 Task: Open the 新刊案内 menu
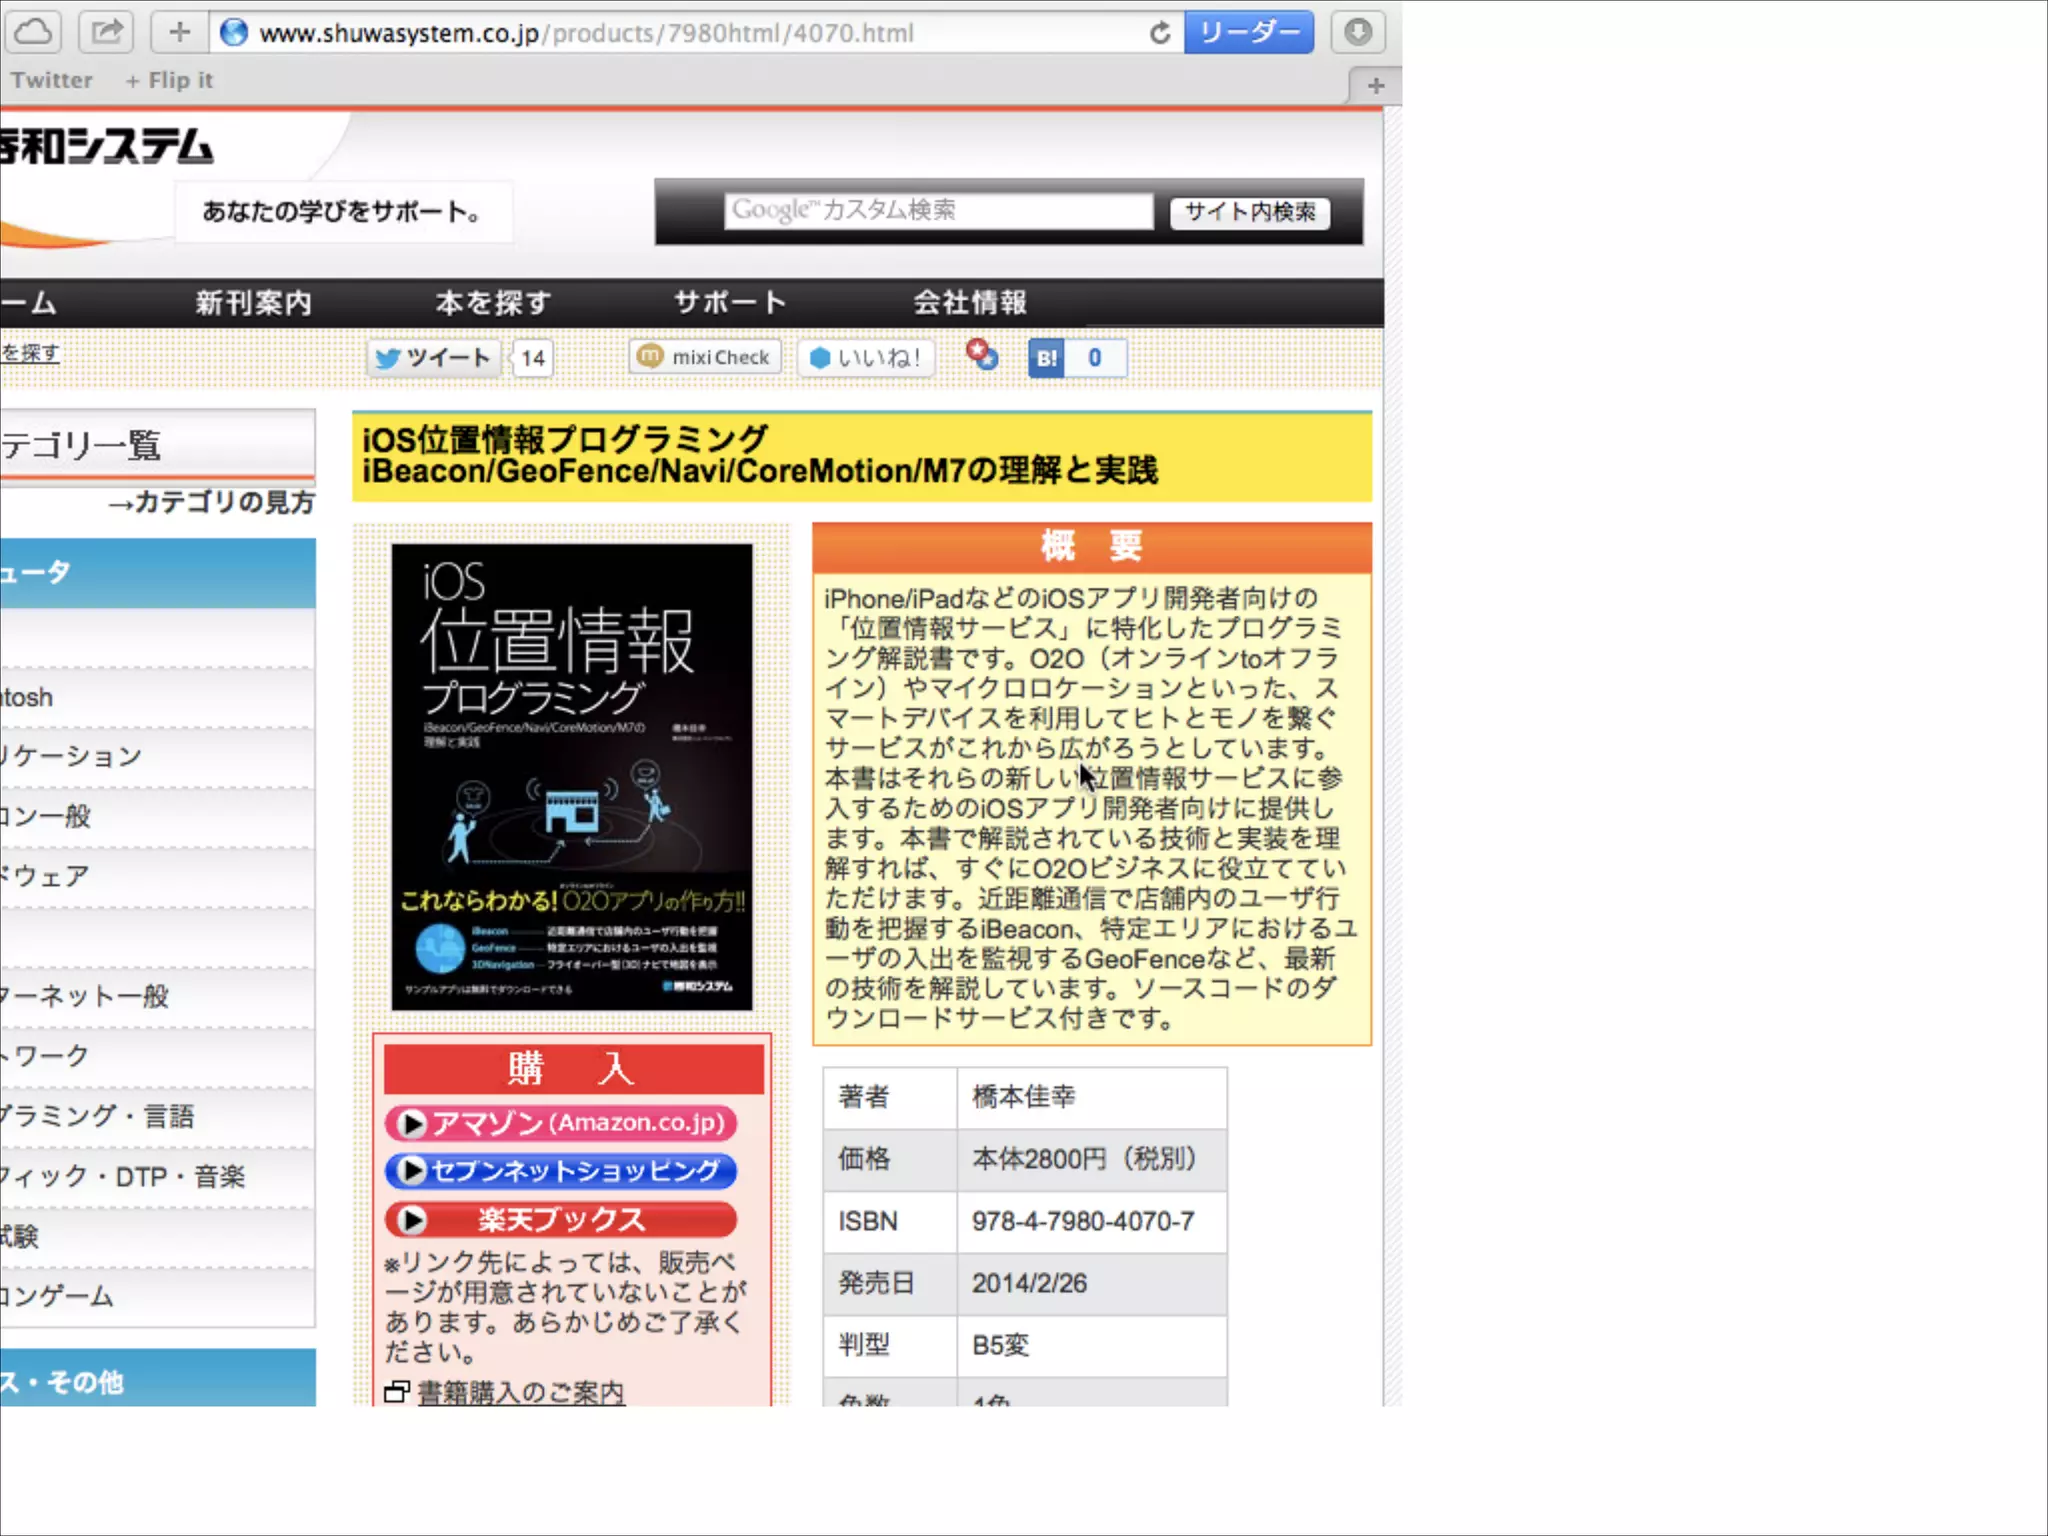[x=254, y=302]
